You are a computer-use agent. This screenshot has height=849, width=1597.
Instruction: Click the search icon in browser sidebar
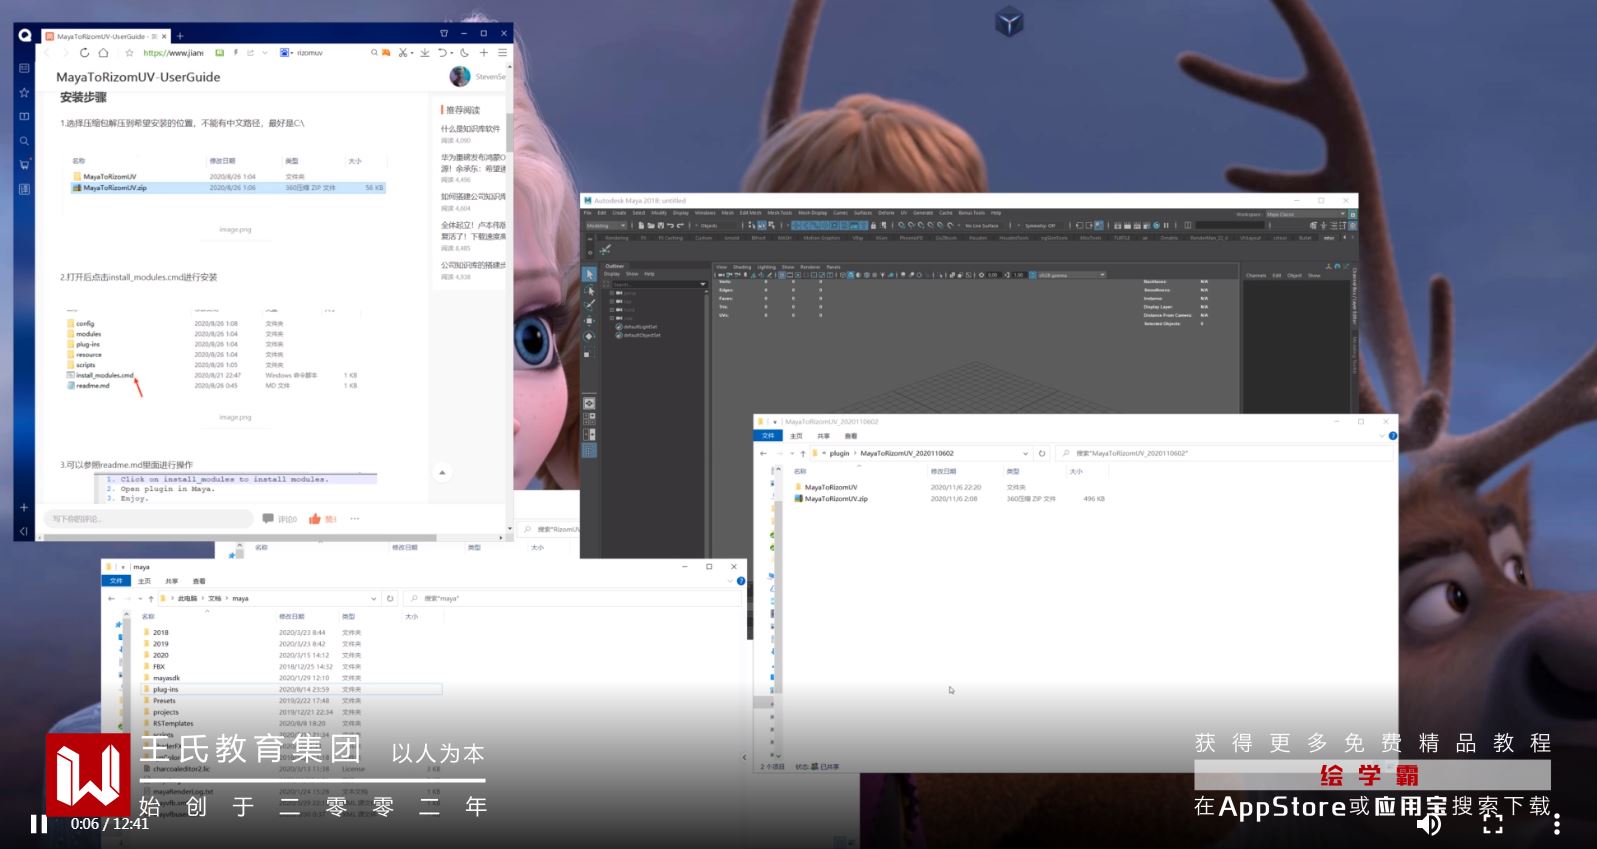click(x=24, y=140)
